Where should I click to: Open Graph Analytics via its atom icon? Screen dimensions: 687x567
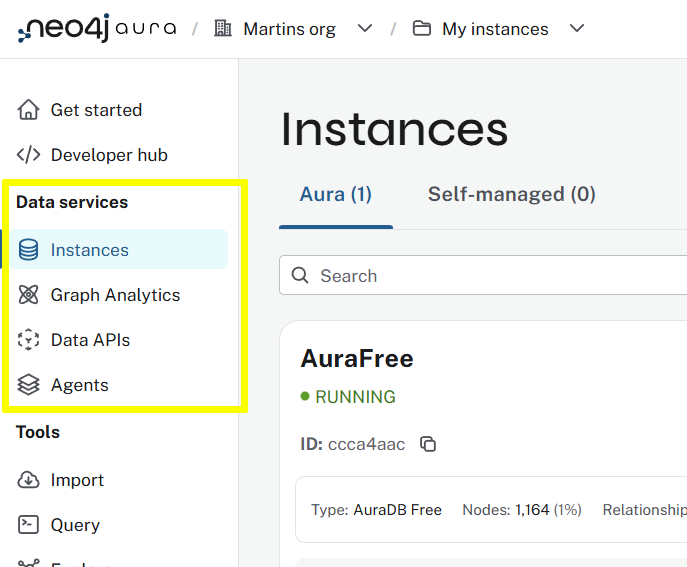click(x=29, y=295)
